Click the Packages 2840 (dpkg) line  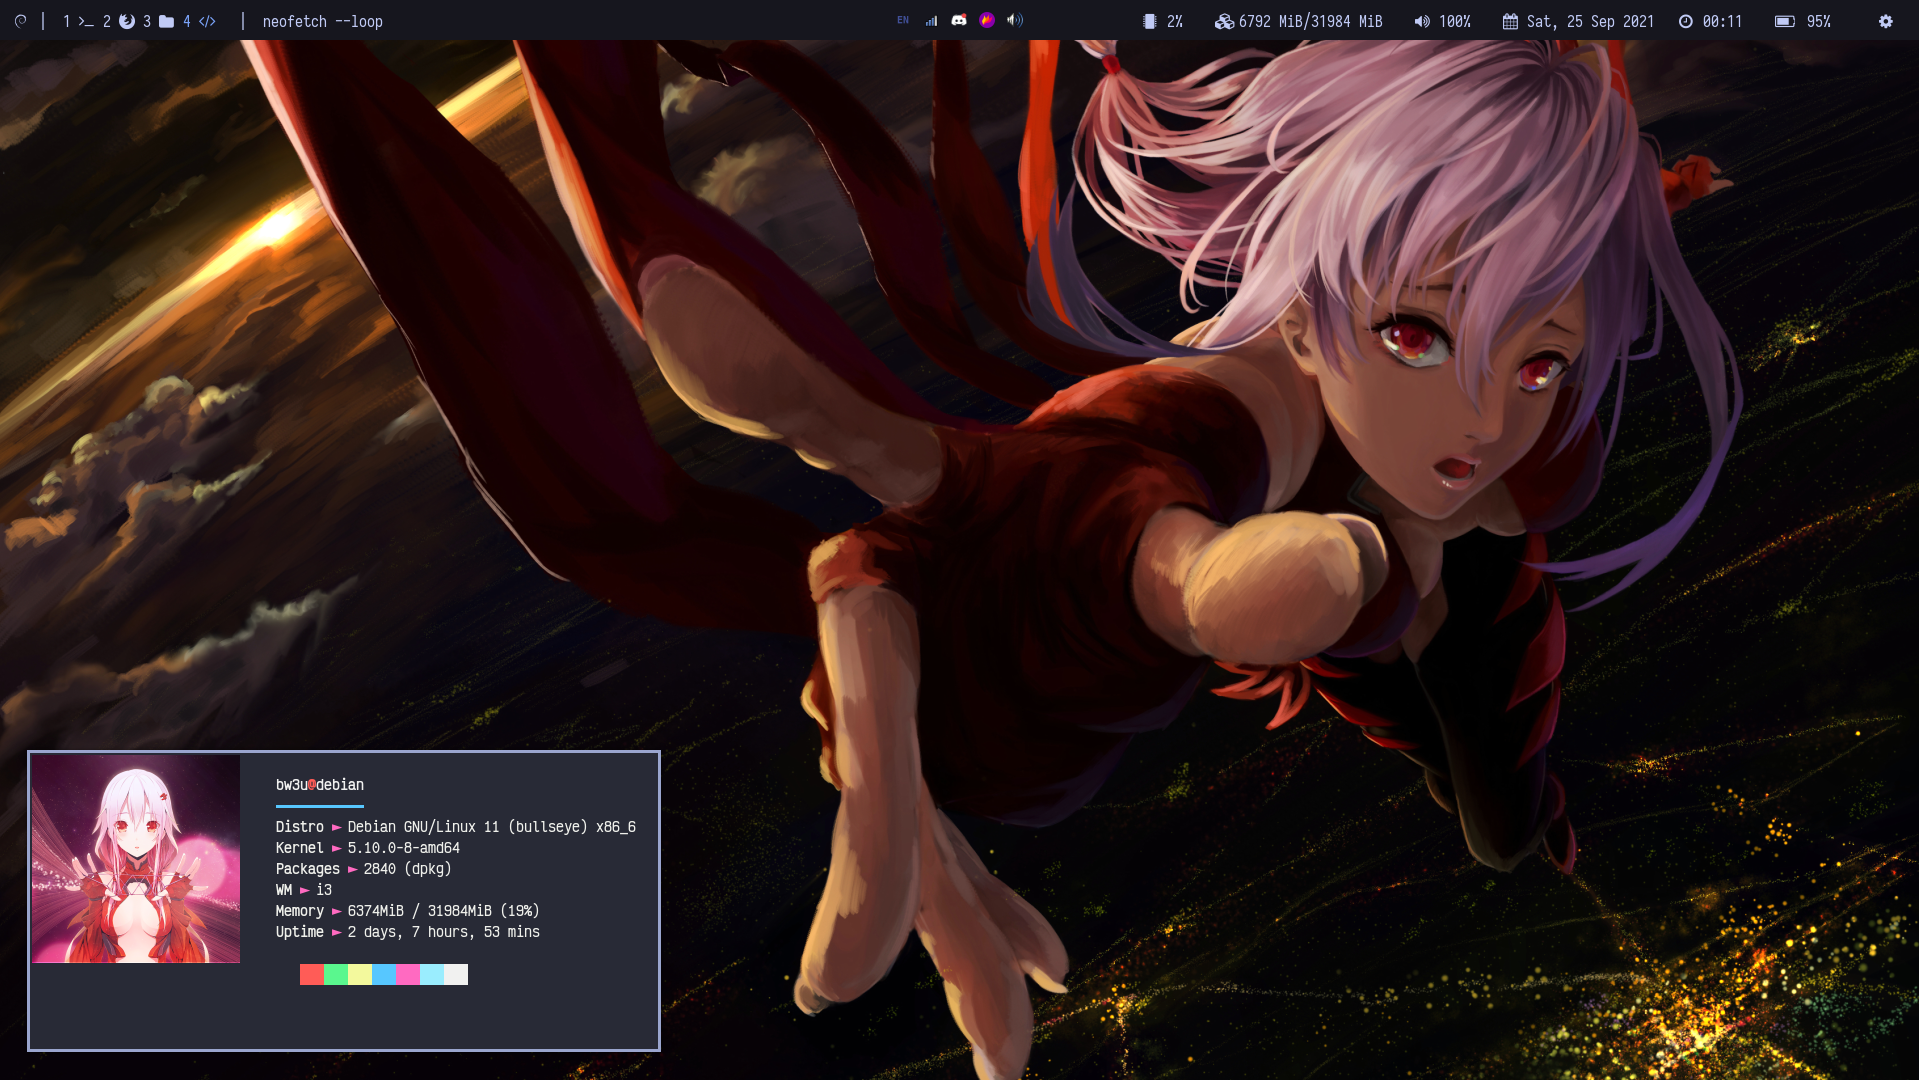click(364, 869)
